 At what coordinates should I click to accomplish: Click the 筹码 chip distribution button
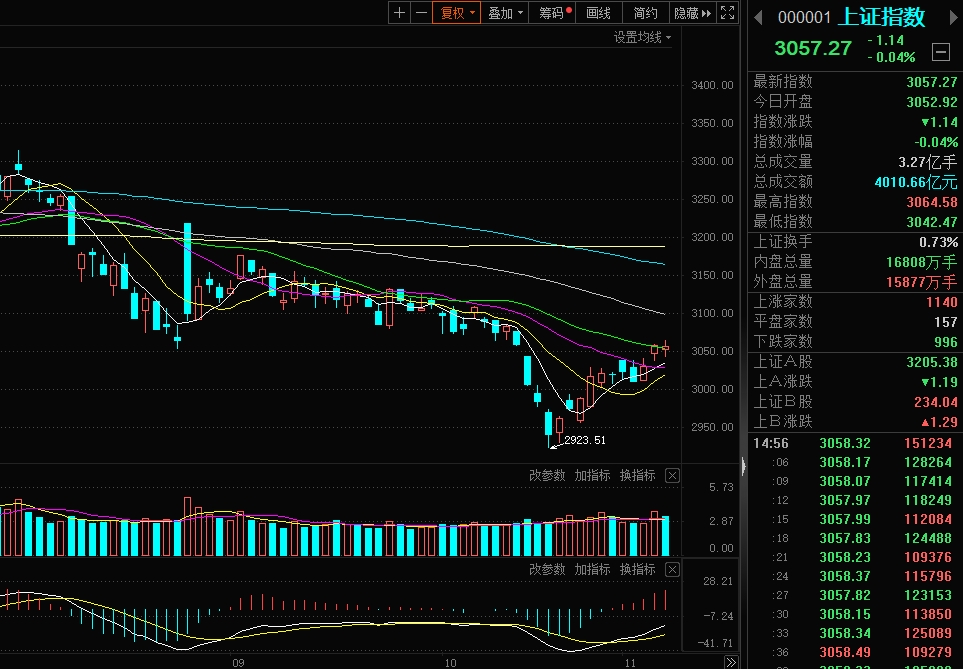tap(554, 13)
